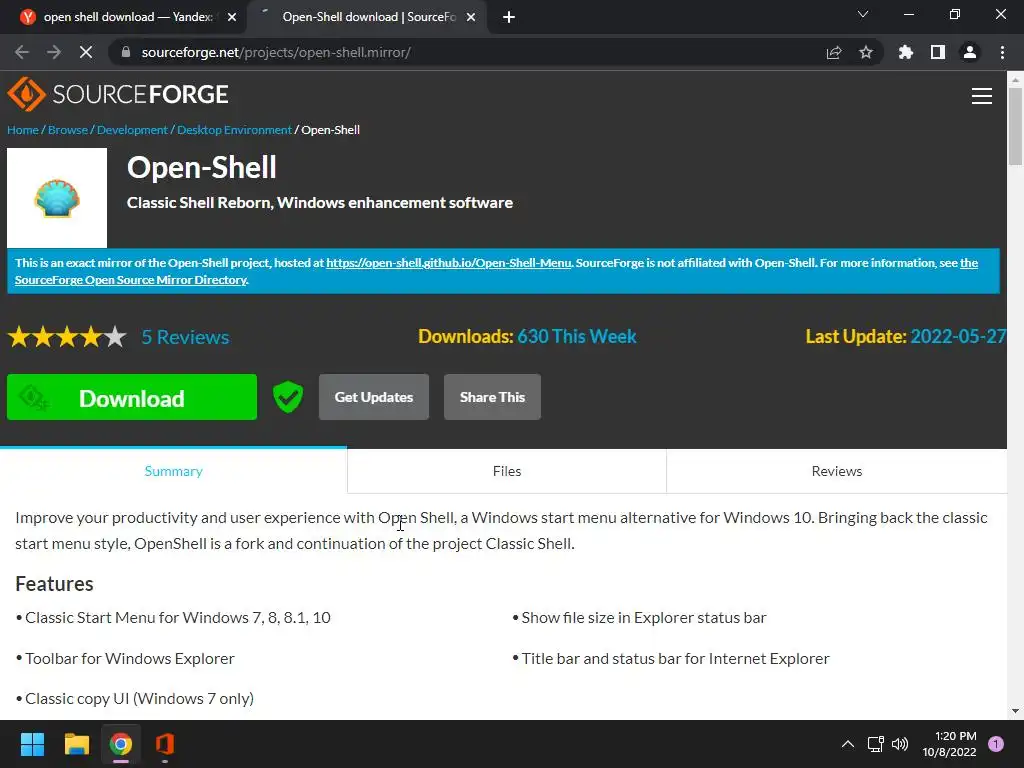Click the Features heading
Viewport: 1024px width, 768px height.
click(x=54, y=584)
